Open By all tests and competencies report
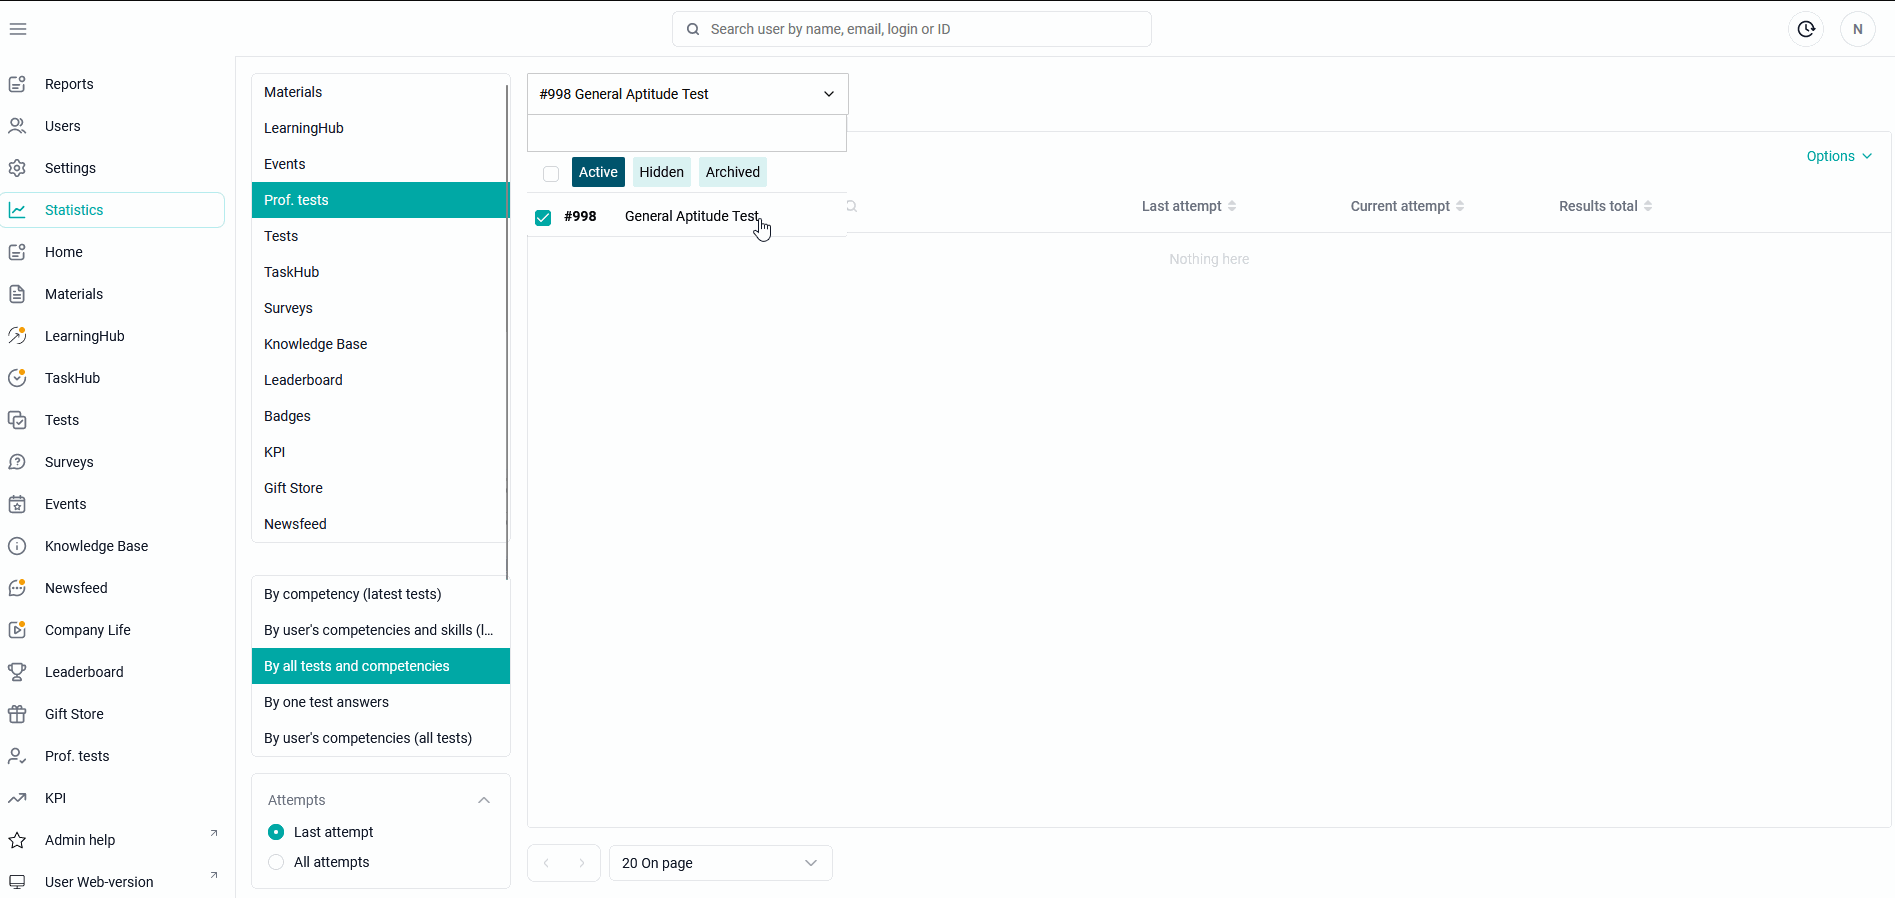Image resolution: width=1895 pixels, height=898 pixels. 381,666
